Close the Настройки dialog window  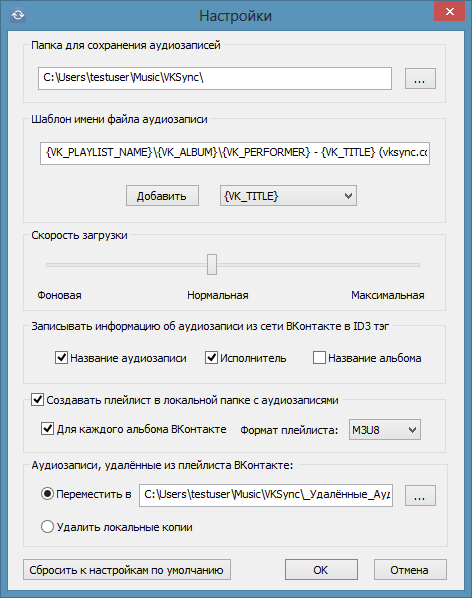pyautogui.click(x=450, y=11)
